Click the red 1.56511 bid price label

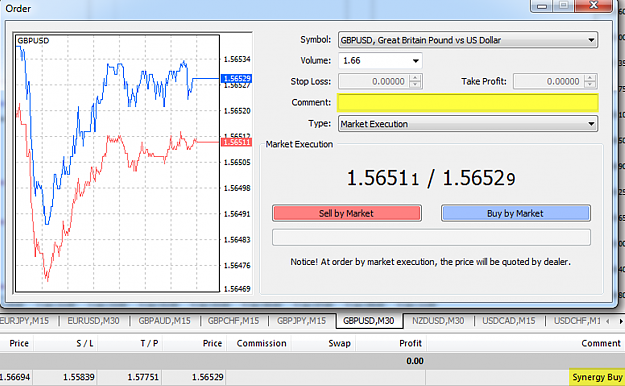click(x=236, y=142)
